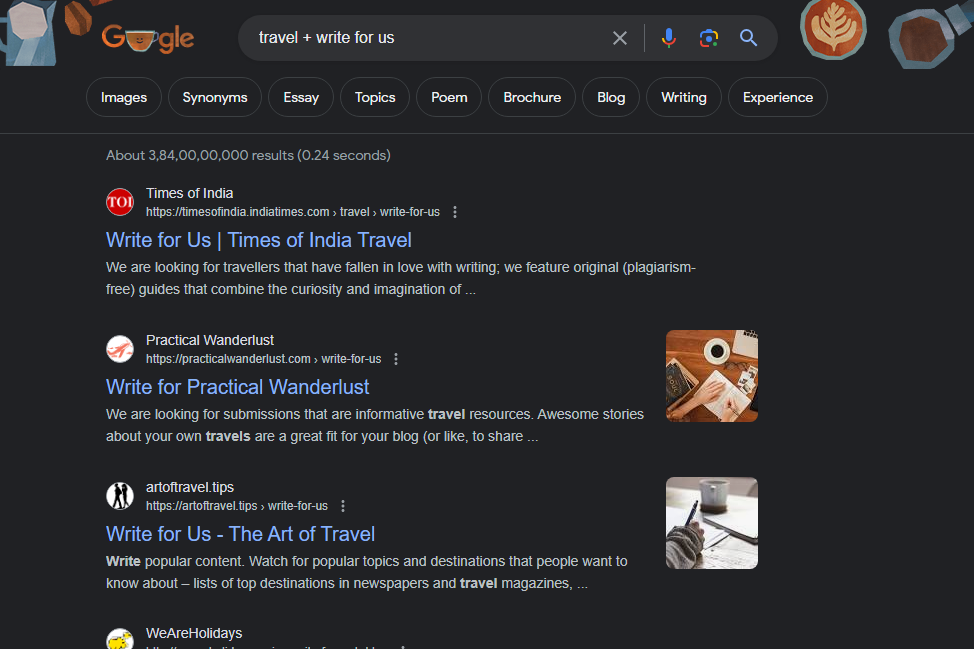The image size is (974, 649).
Task: Open 'Write for Practical Wanderlust' link
Action: 237,388
